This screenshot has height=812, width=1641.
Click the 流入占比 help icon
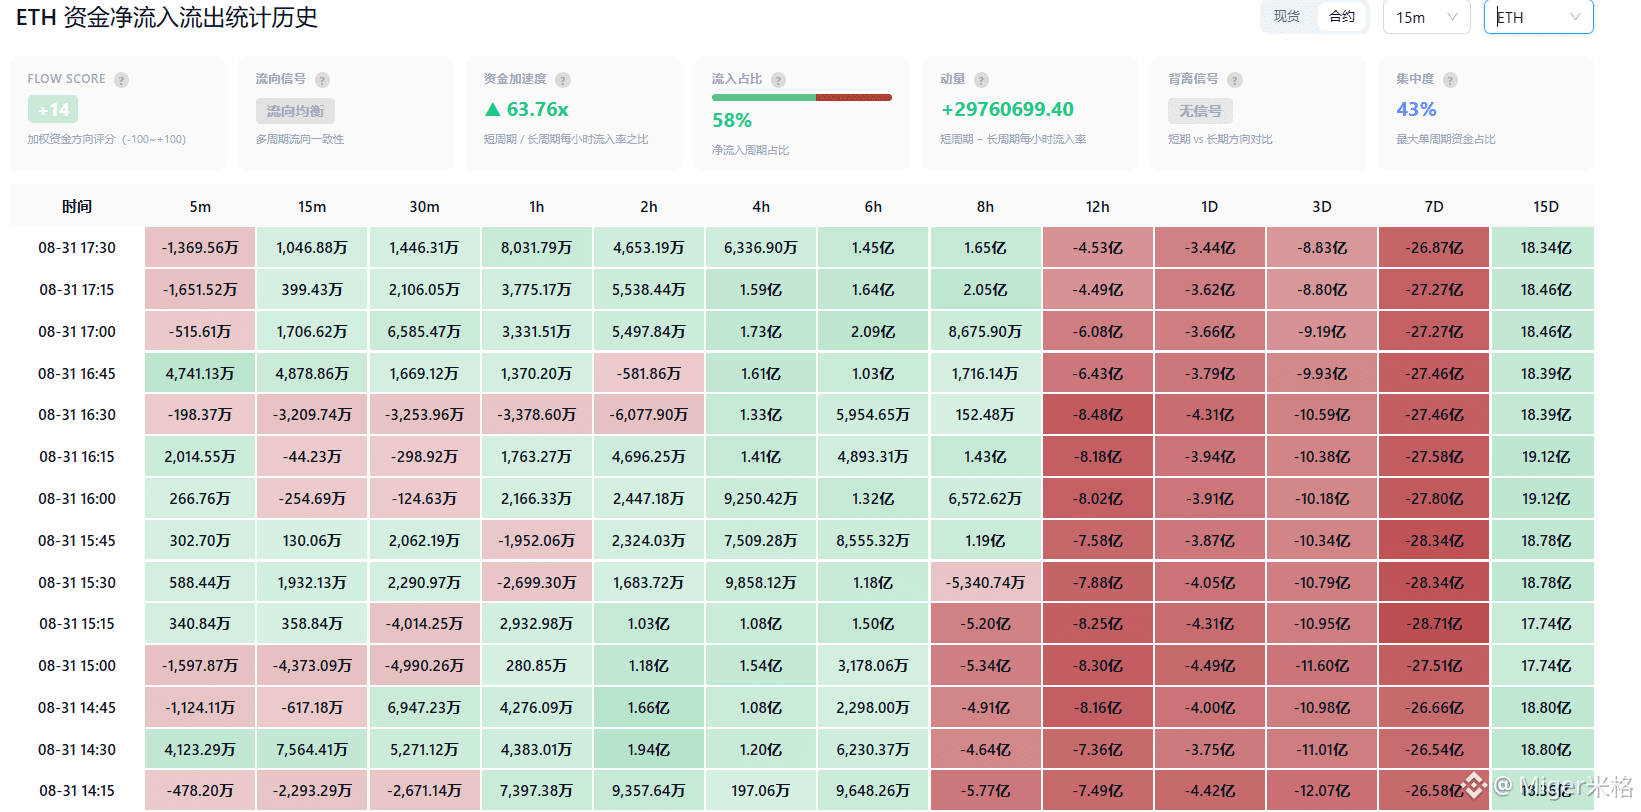pyautogui.click(x=778, y=80)
